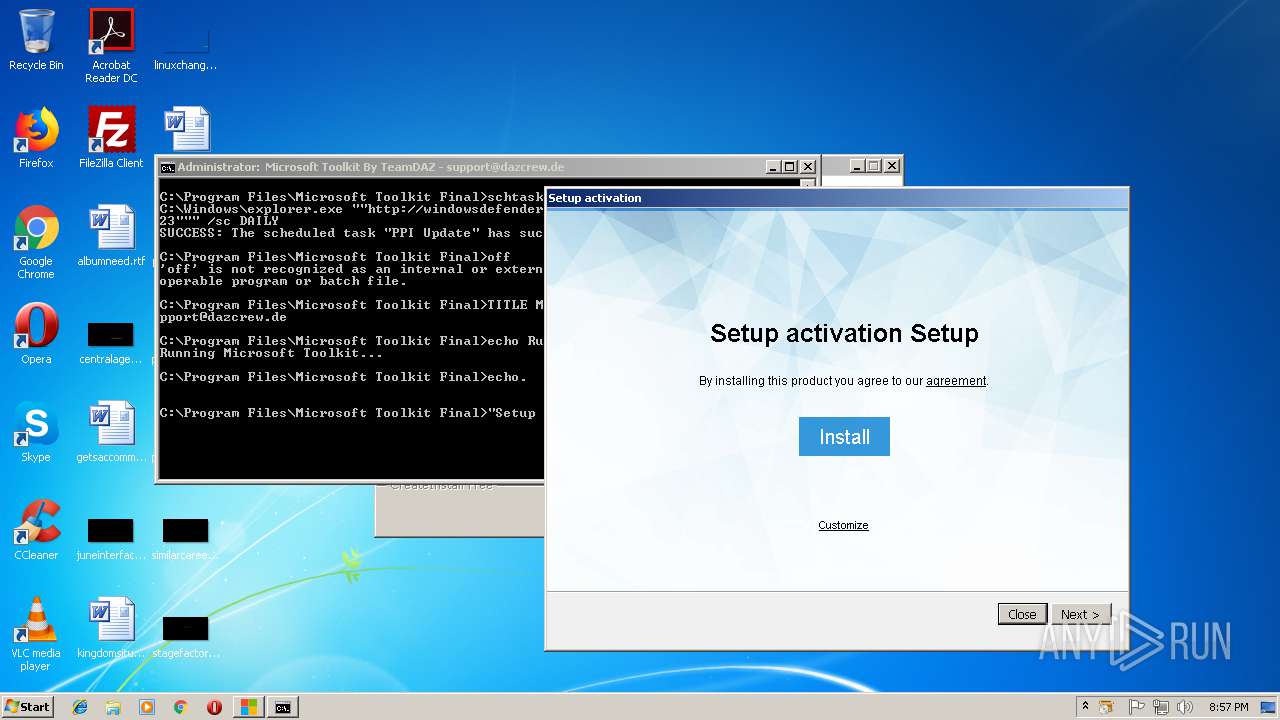Open VLC media player shortcut
Screen dimensions: 1280x720
[36, 634]
